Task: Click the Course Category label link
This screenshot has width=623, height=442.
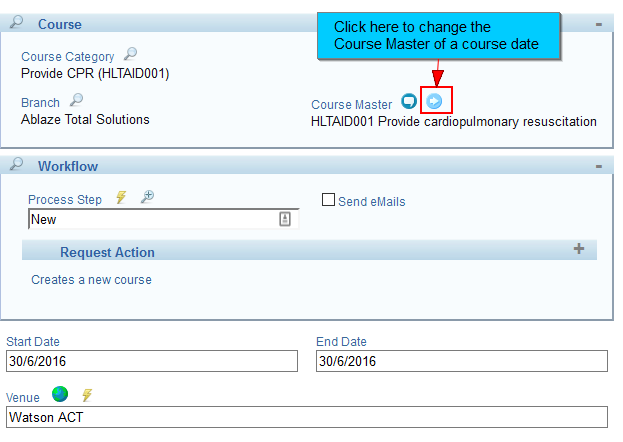Action: 68,57
